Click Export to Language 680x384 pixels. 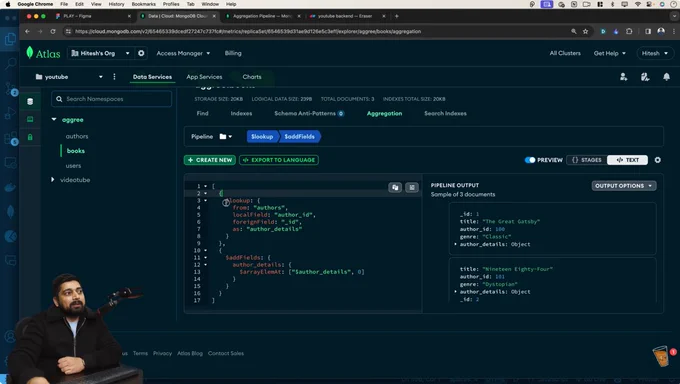(x=279, y=160)
